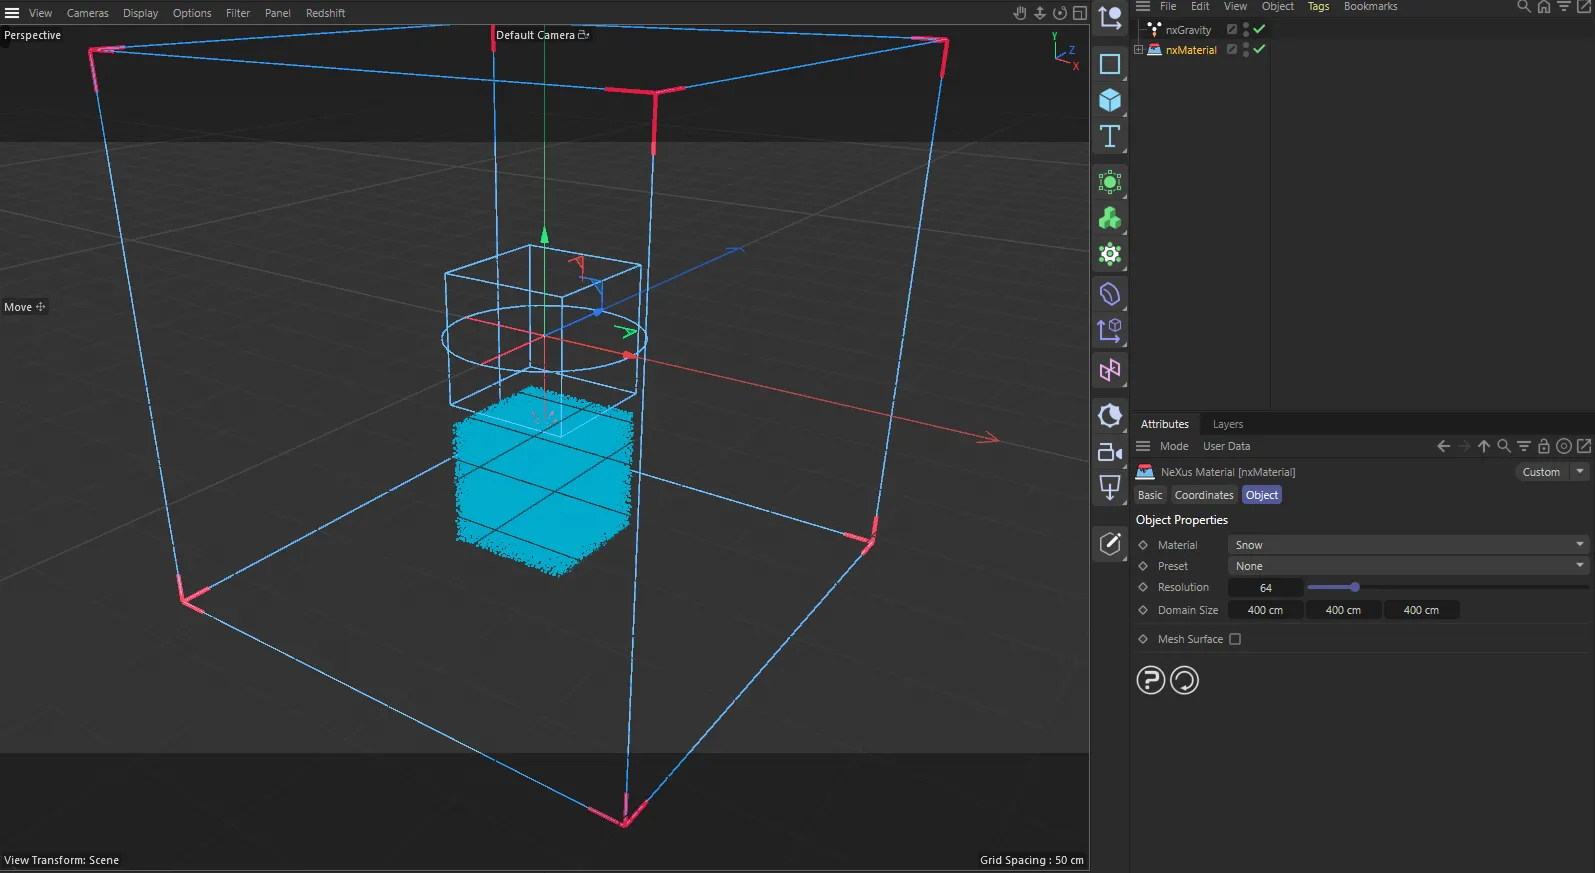Click the Basic tab button
This screenshot has height=873, width=1595.
click(1150, 495)
